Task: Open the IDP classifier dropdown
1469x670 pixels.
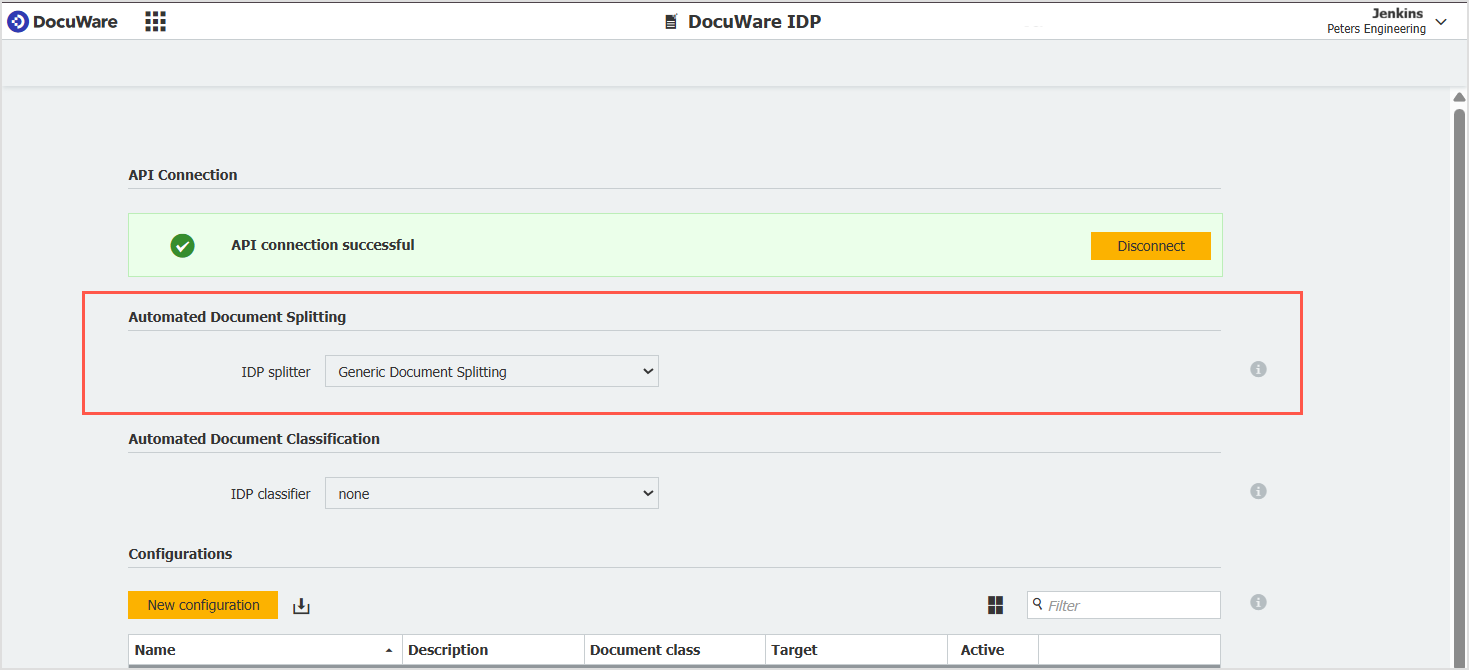Action: coord(491,494)
